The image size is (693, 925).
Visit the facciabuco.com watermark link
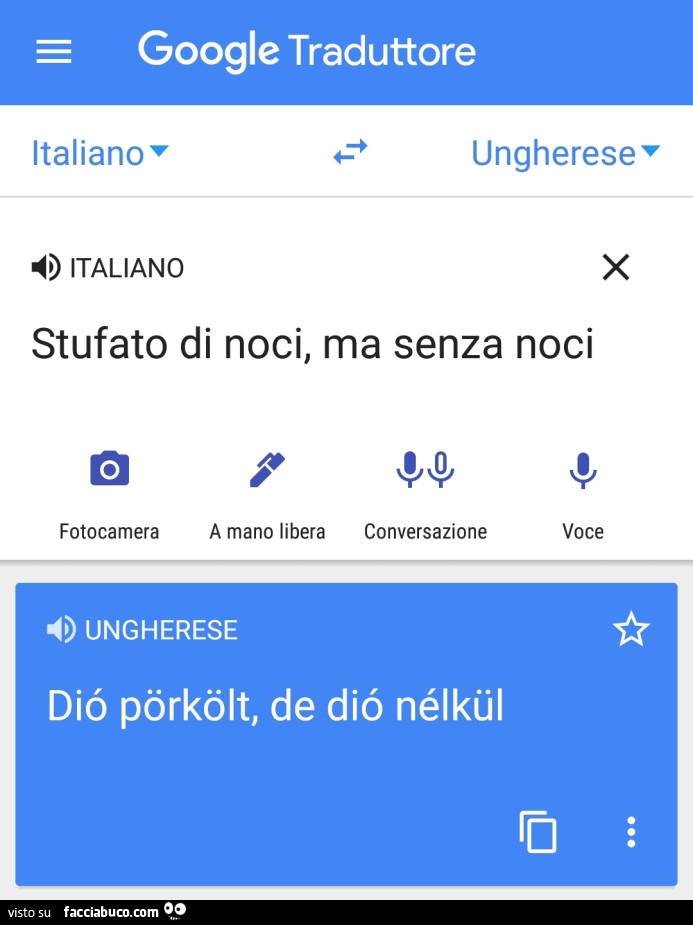[x=111, y=912]
